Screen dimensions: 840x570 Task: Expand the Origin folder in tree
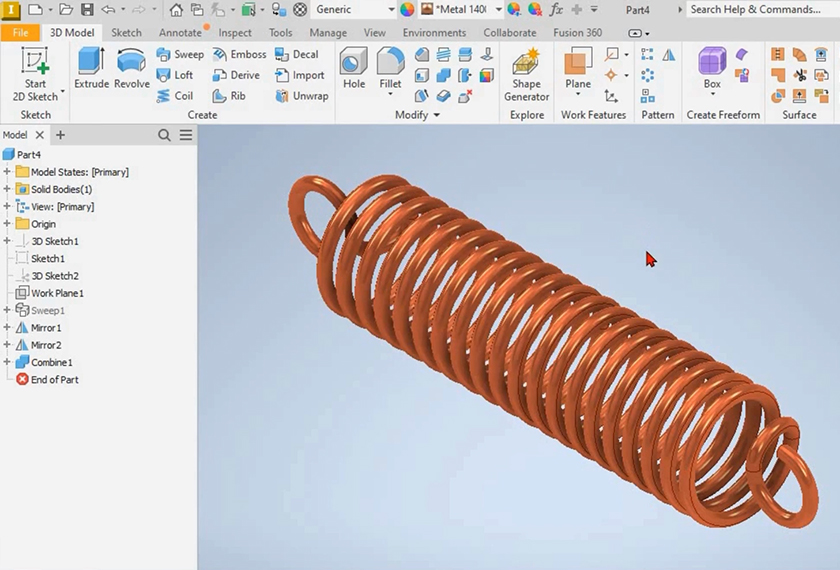(7, 224)
